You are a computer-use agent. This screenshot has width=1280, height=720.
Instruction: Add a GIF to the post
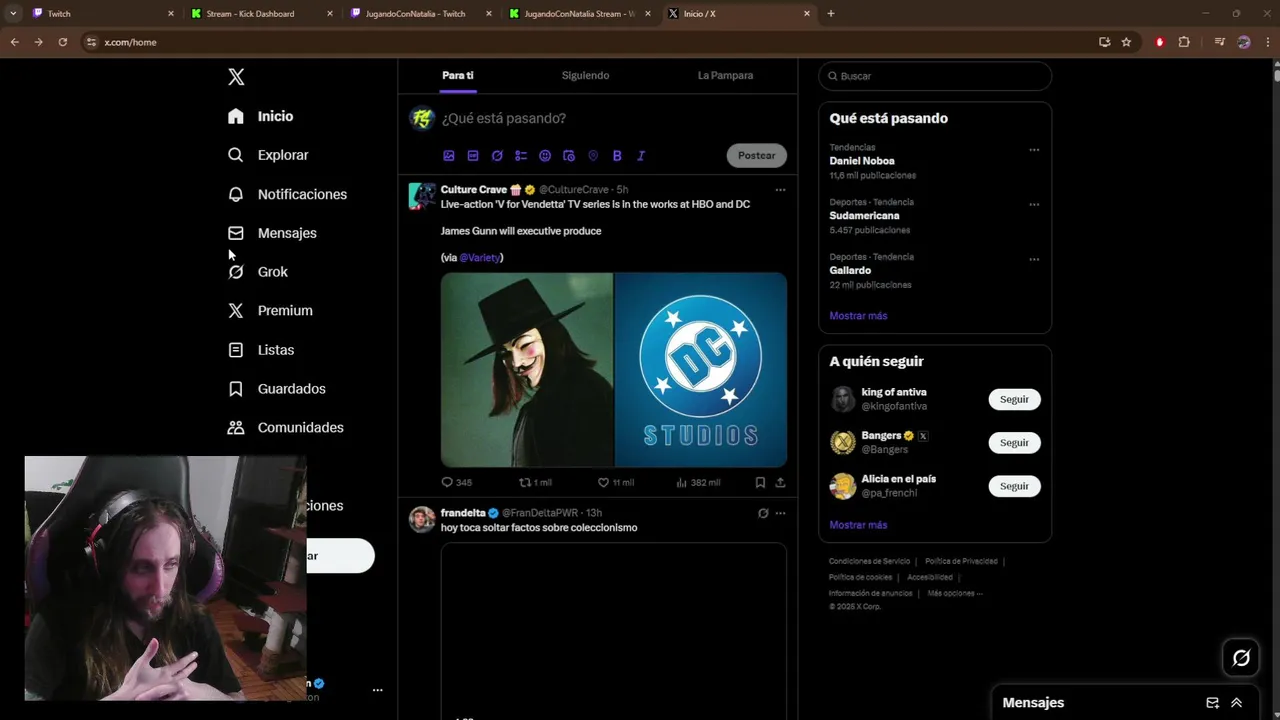point(473,156)
